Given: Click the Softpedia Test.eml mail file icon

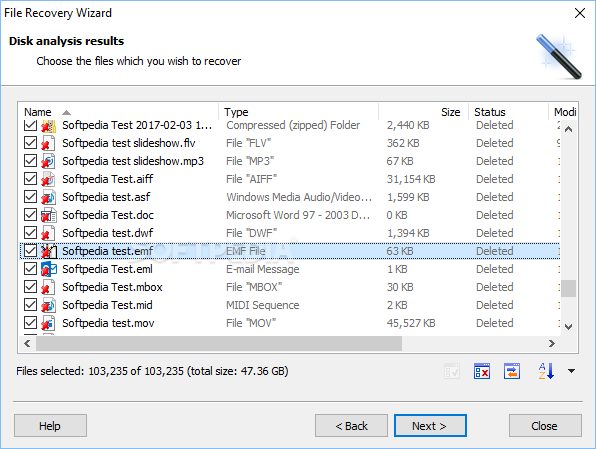Looking at the screenshot, I should click(49, 269).
